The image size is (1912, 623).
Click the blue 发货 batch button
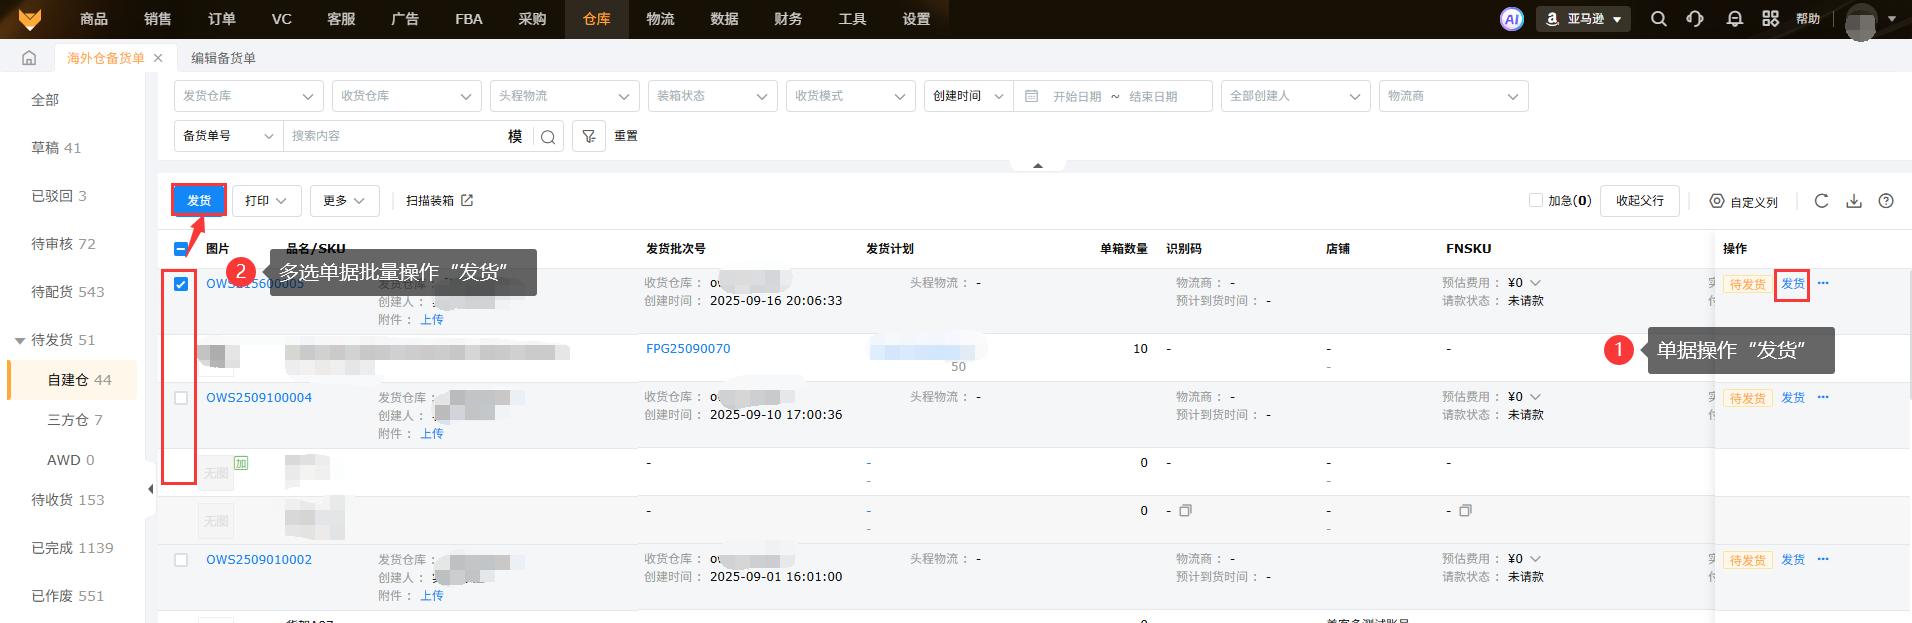click(x=199, y=201)
